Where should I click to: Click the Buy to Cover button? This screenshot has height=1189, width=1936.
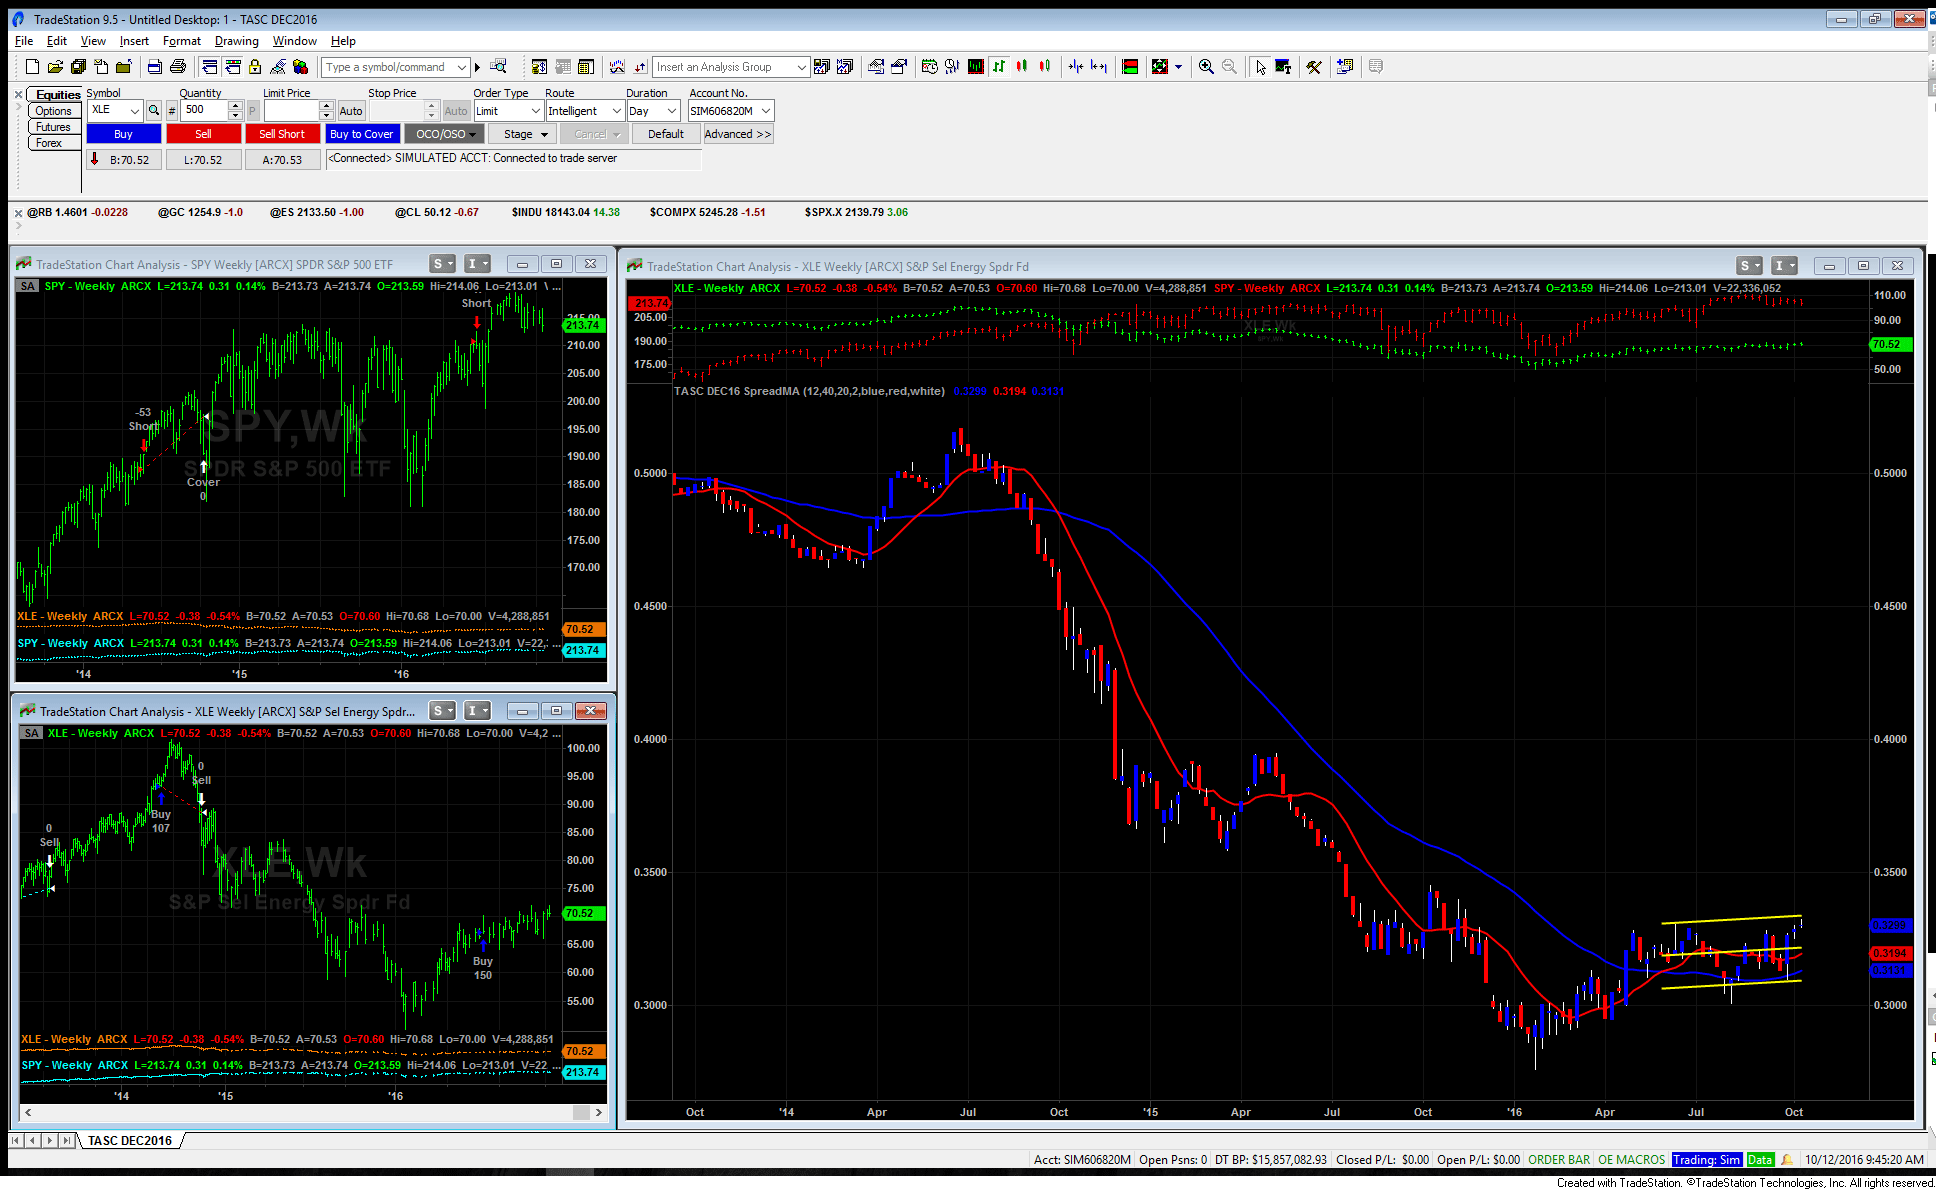point(362,134)
